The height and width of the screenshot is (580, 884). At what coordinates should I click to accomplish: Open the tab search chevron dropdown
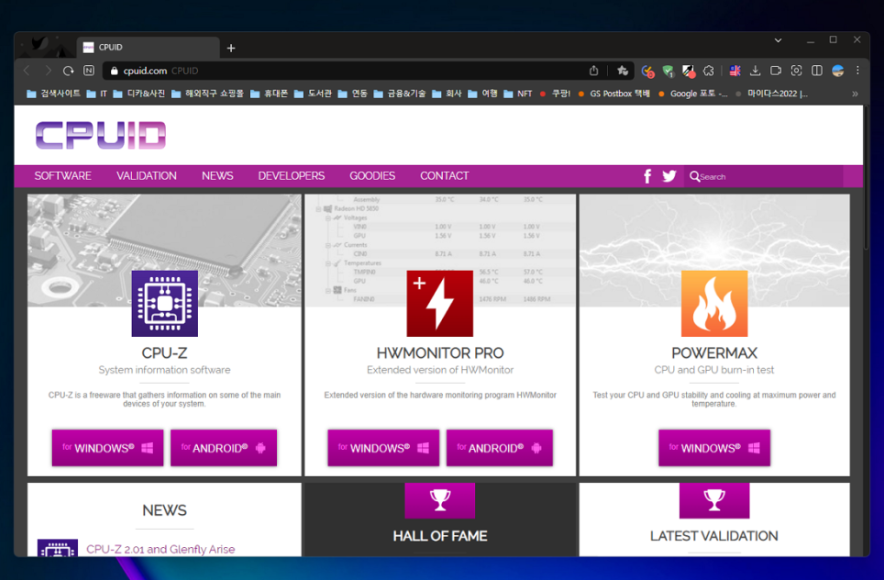(778, 40)
